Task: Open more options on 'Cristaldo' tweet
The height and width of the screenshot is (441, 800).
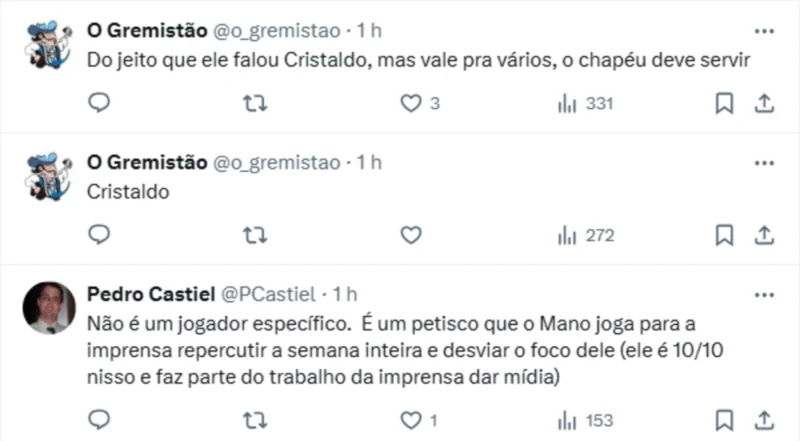Action: click(764, 163)
